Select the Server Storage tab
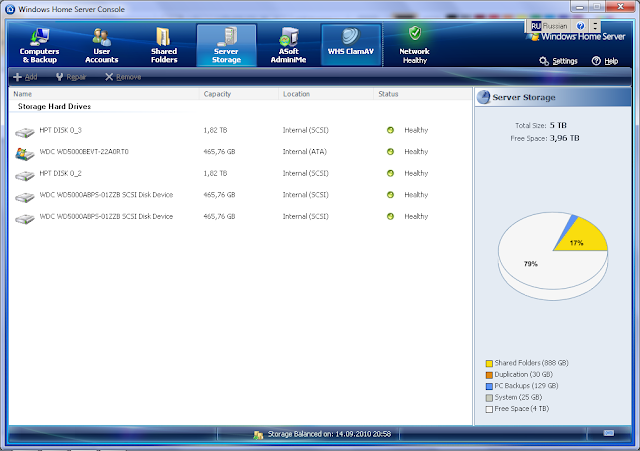This screenshot has width=640, height=451. click(227, 45)
